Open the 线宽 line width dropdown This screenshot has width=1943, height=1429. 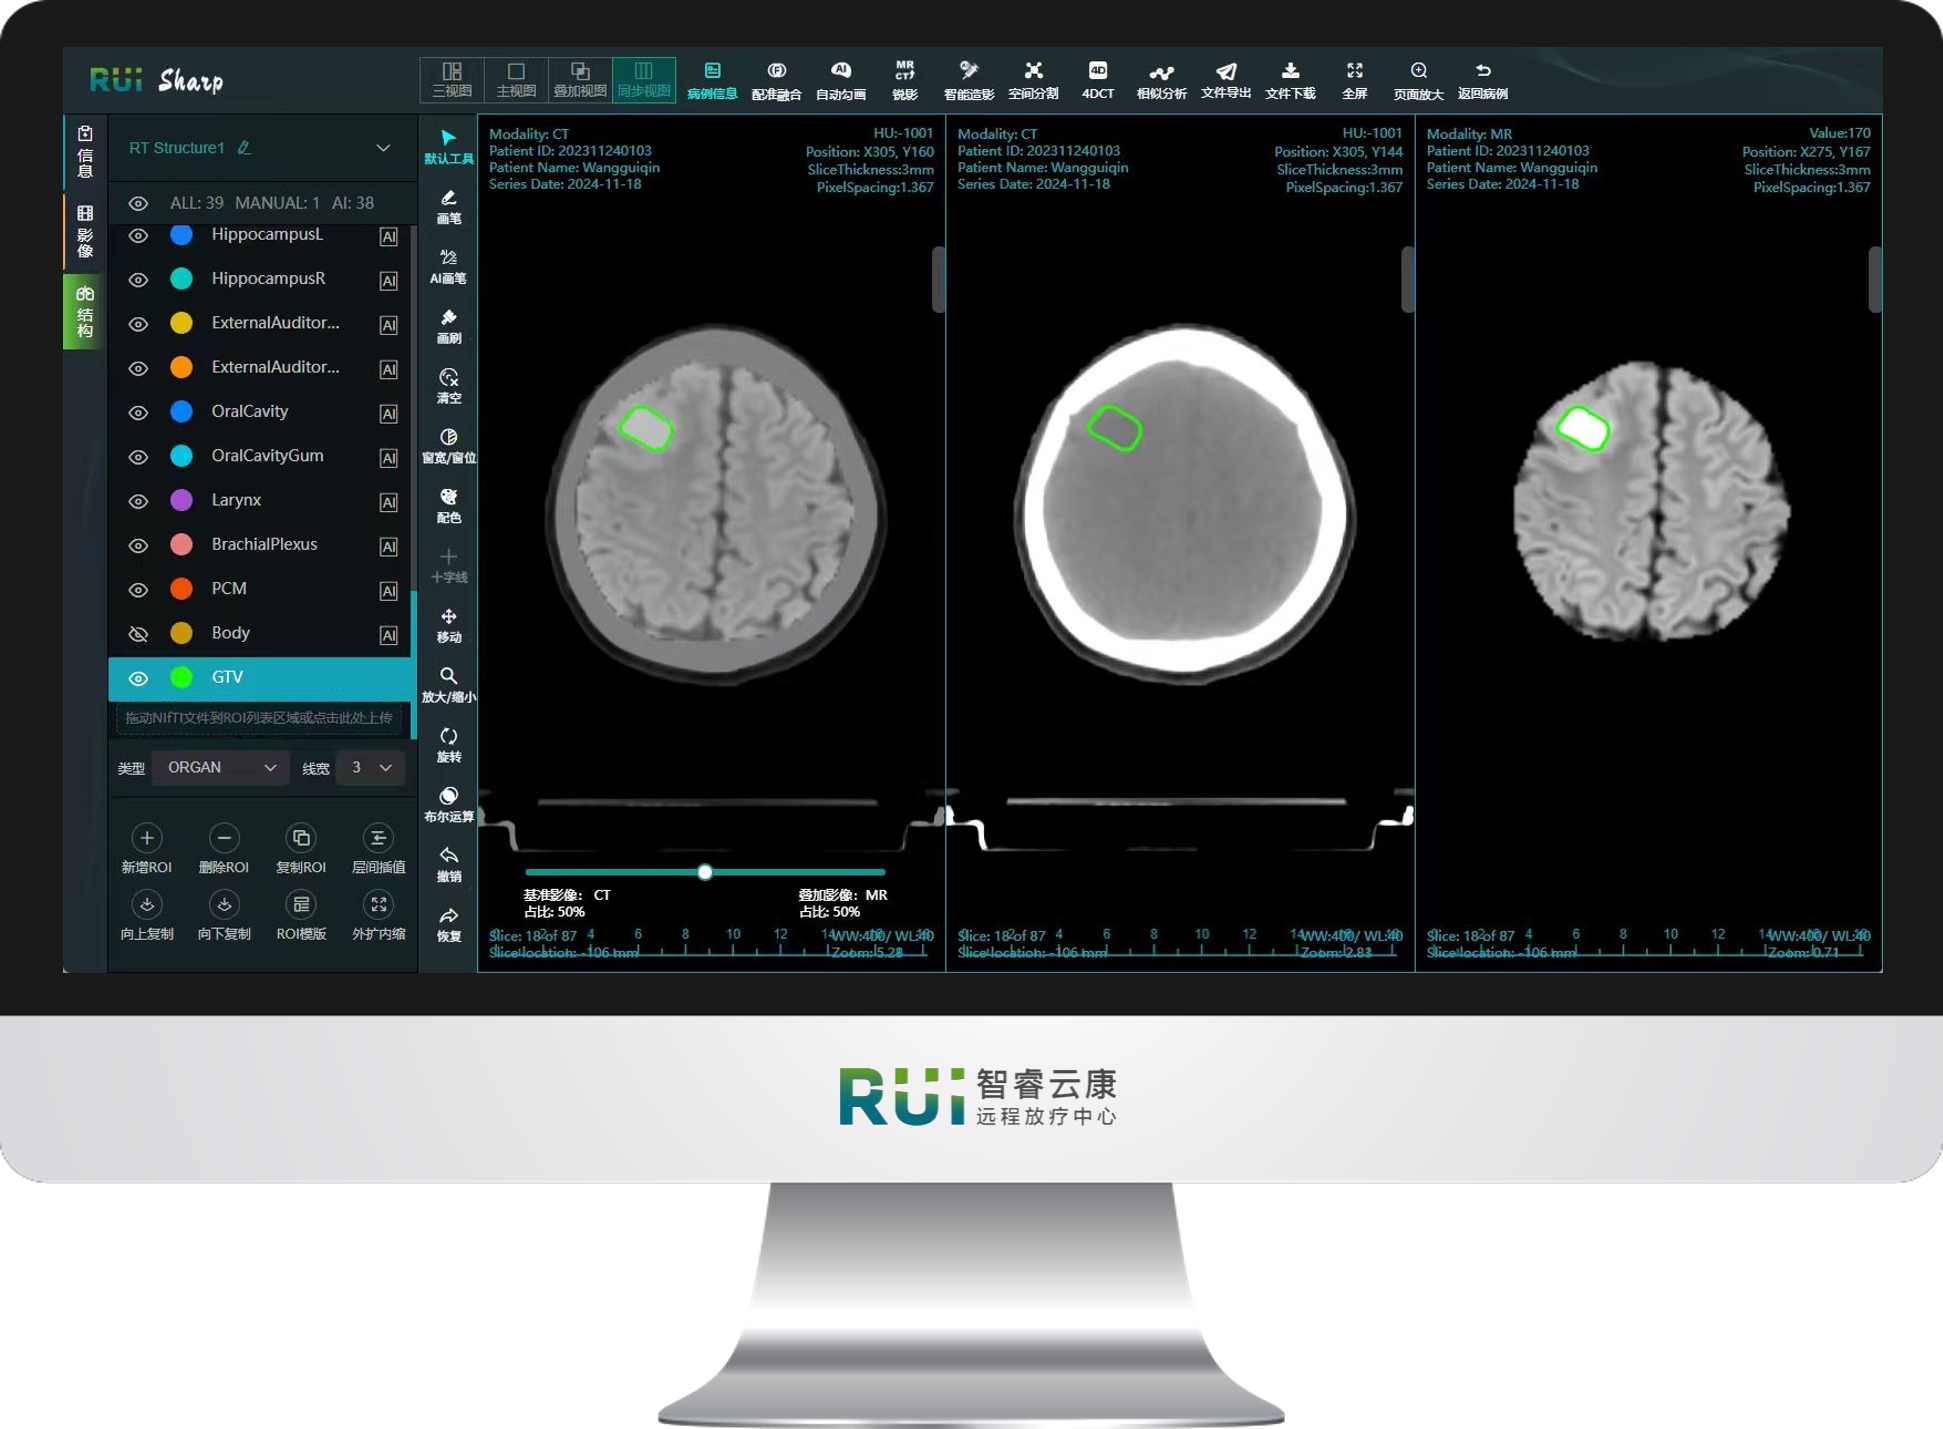tap(370, 767)
